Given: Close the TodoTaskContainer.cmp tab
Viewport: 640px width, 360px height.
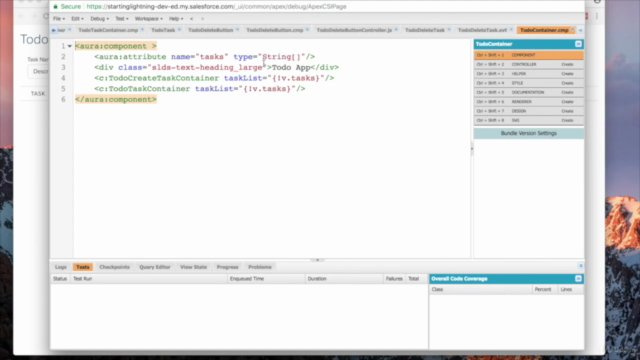Looking at the screenshot, I should coord(142,30).
